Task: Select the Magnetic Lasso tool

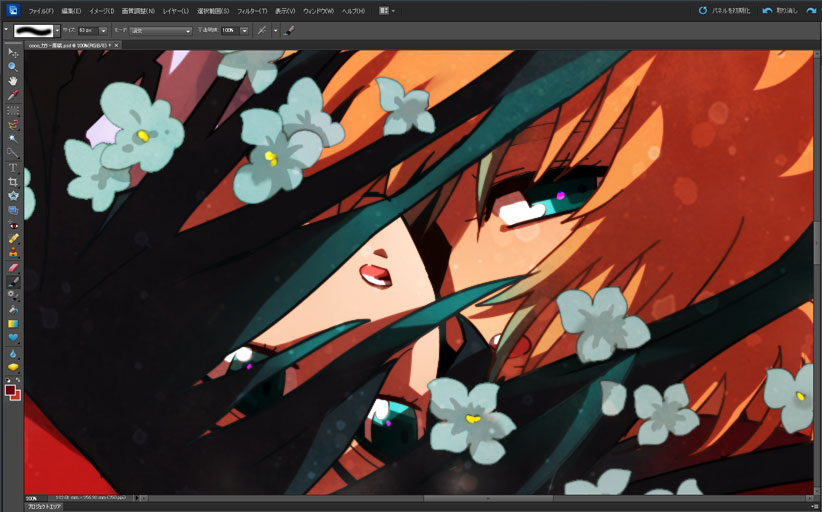Action: coord(13,125)
